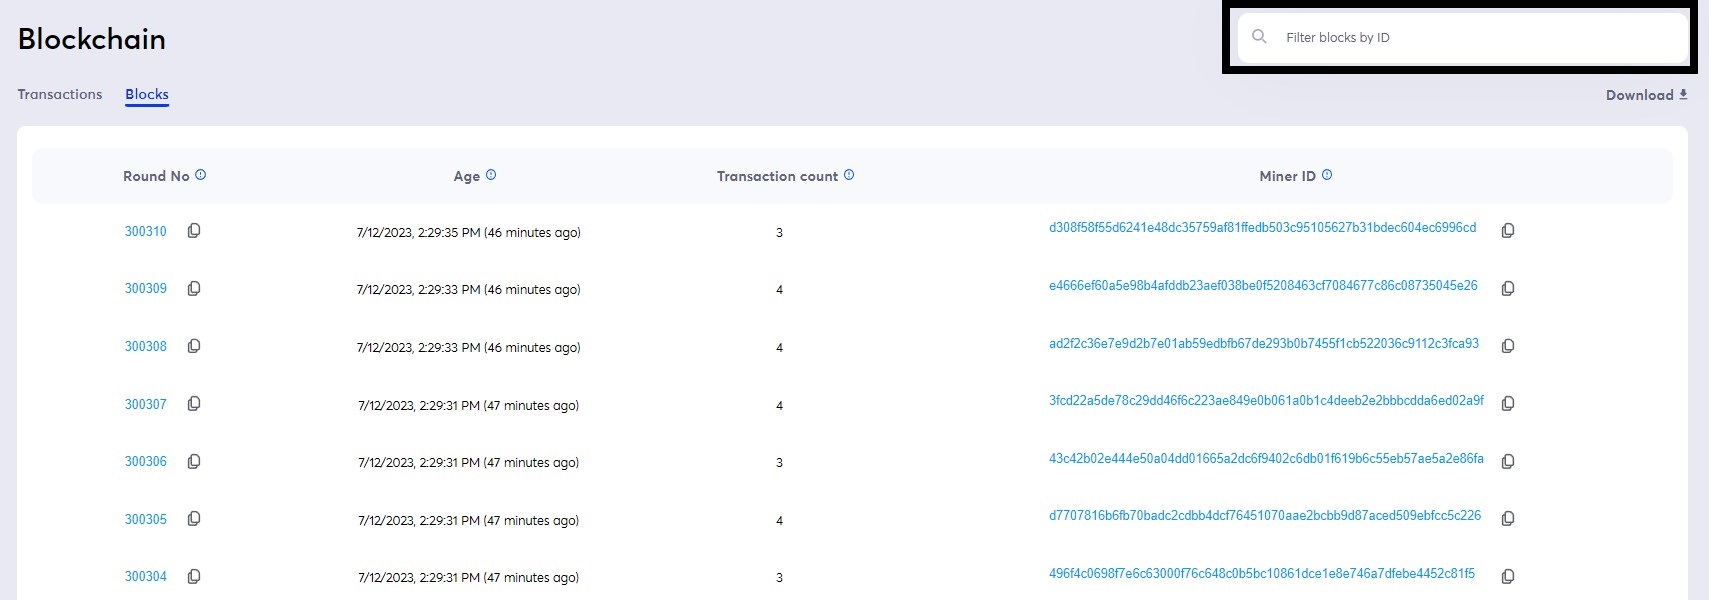The height and width of the screenshot is (600, 1709).
Task: Switch to the Transactions tab
Action: coord(60,94)
